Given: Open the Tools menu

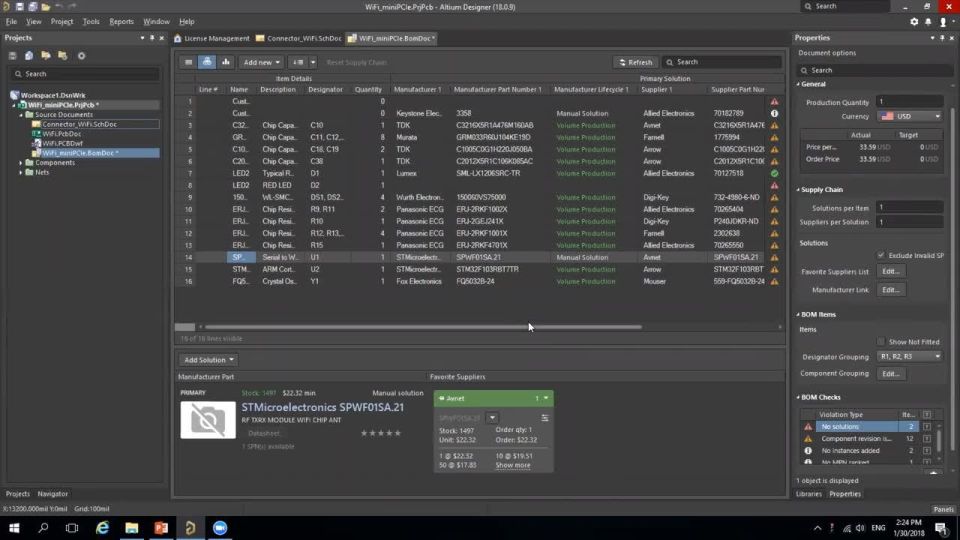Looking at the screenshot, I should [x=91, y=21].
